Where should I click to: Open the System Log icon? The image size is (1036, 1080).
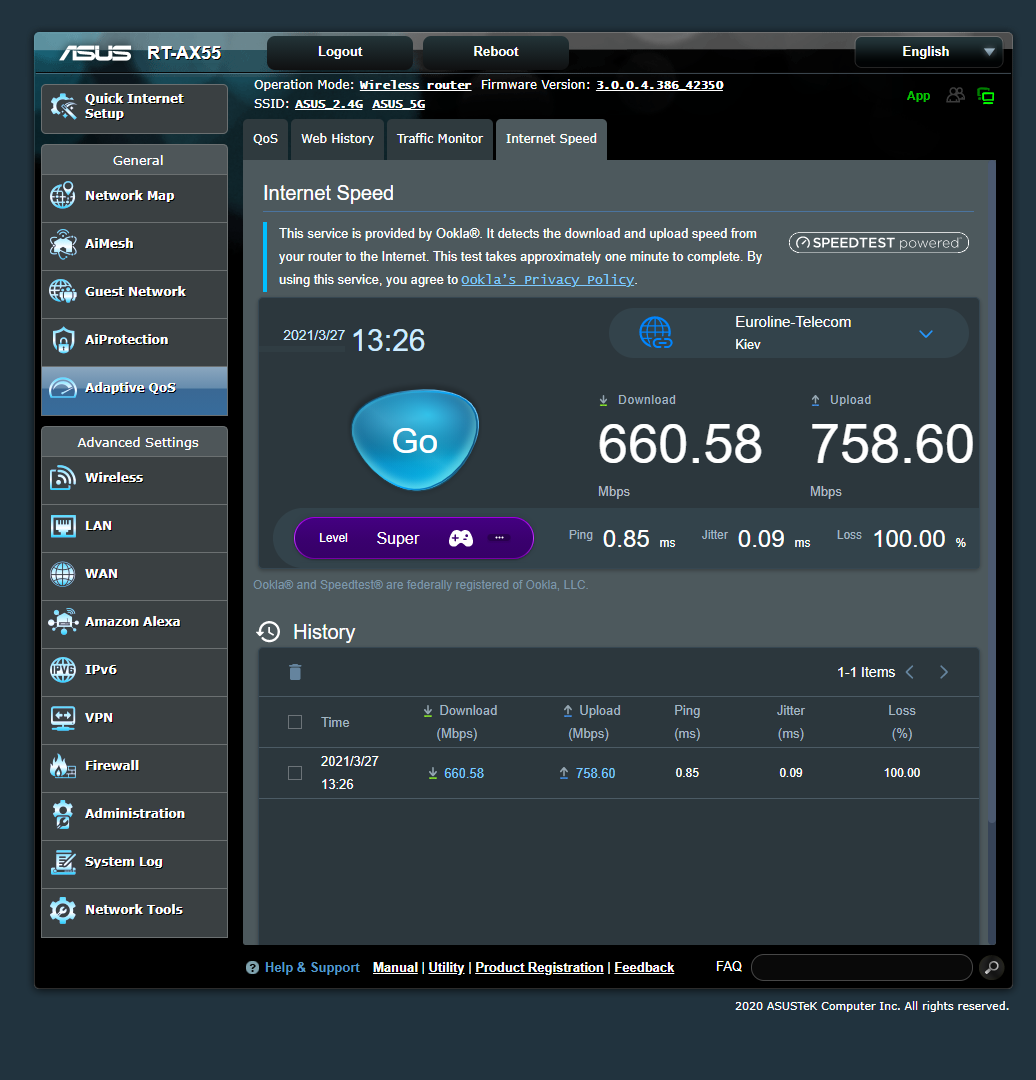click(63, 862)
